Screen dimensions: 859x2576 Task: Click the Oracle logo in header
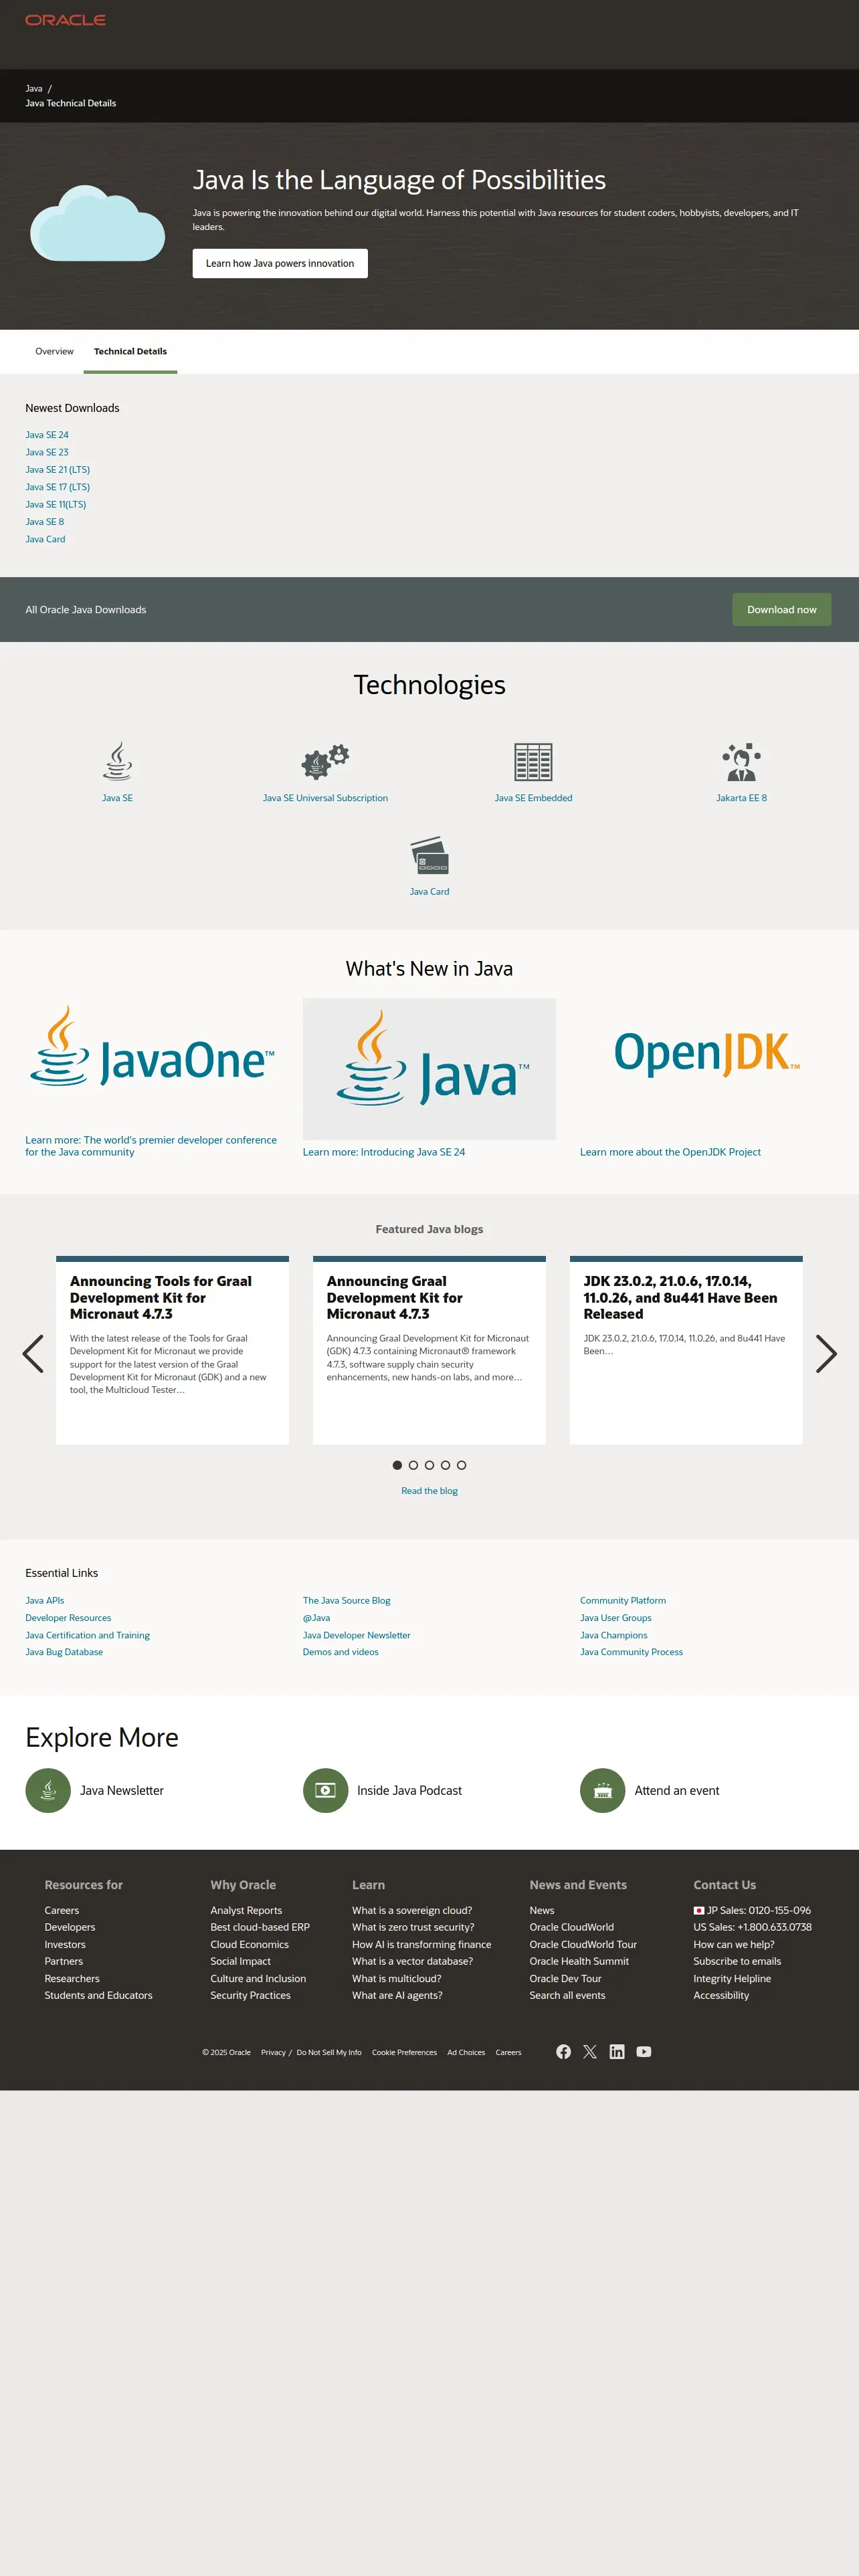65,20
